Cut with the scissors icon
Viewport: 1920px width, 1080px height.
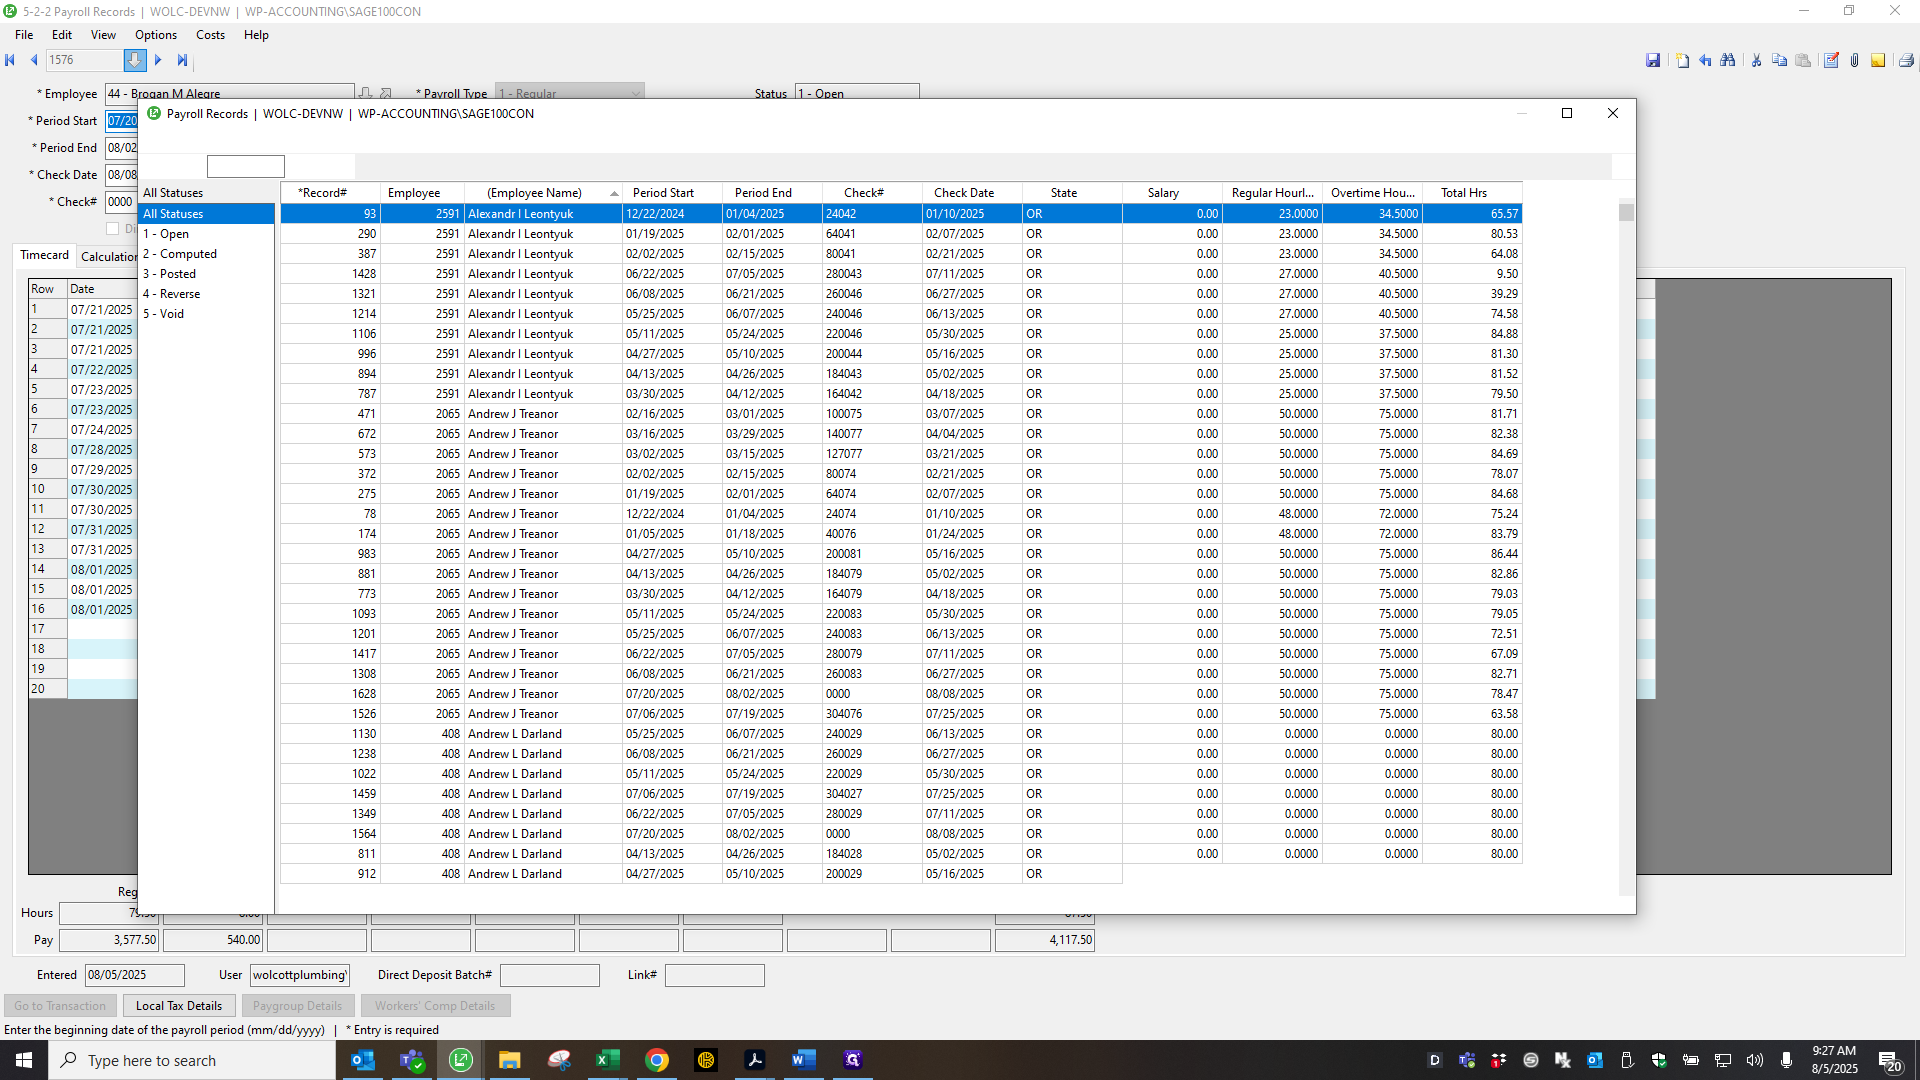pos(1756,60)
